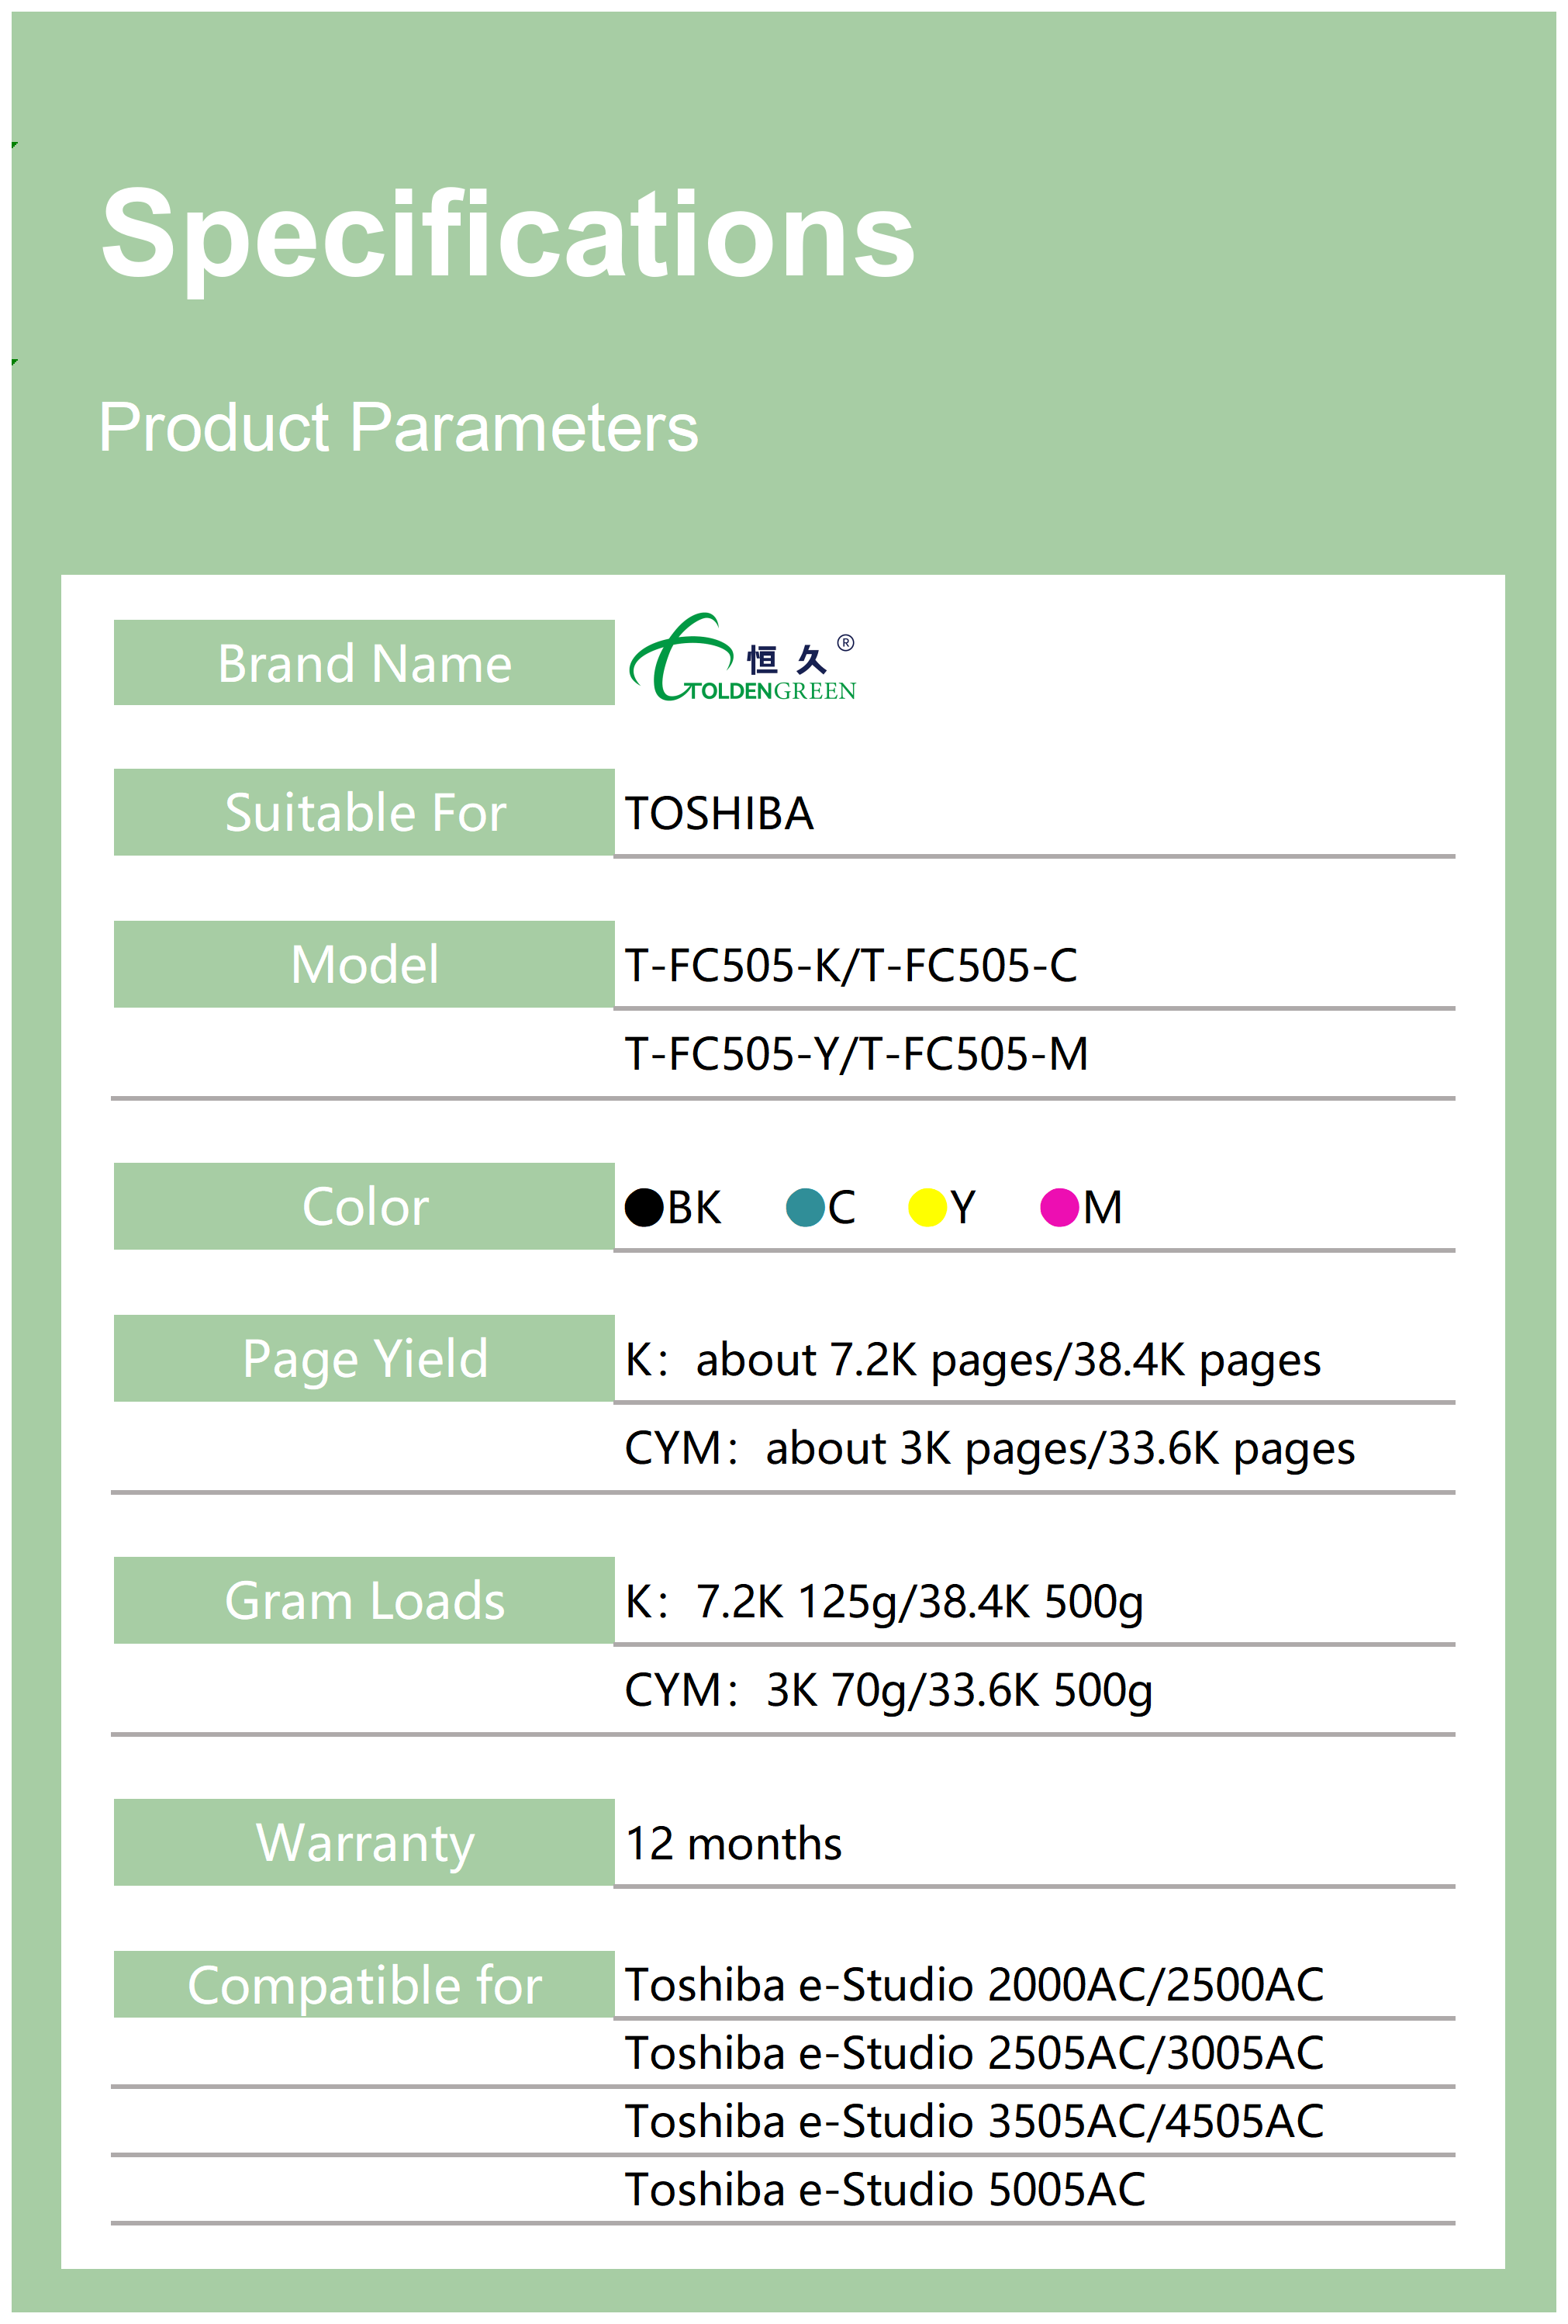1568x2324 pixels.
Task: Click the TOSHIBA text value
Action: pyautogui.click(x=719, y=813)
